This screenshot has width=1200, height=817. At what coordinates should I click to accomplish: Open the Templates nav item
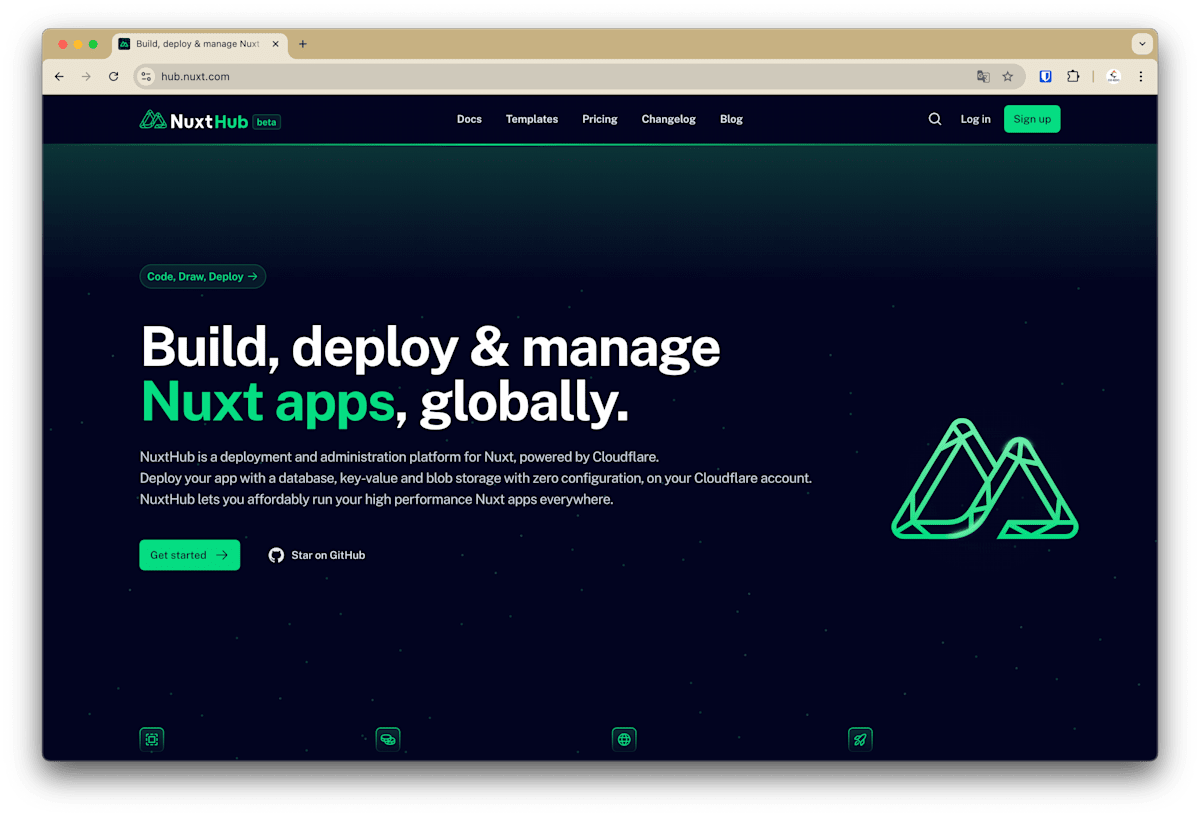click(532, 119)
